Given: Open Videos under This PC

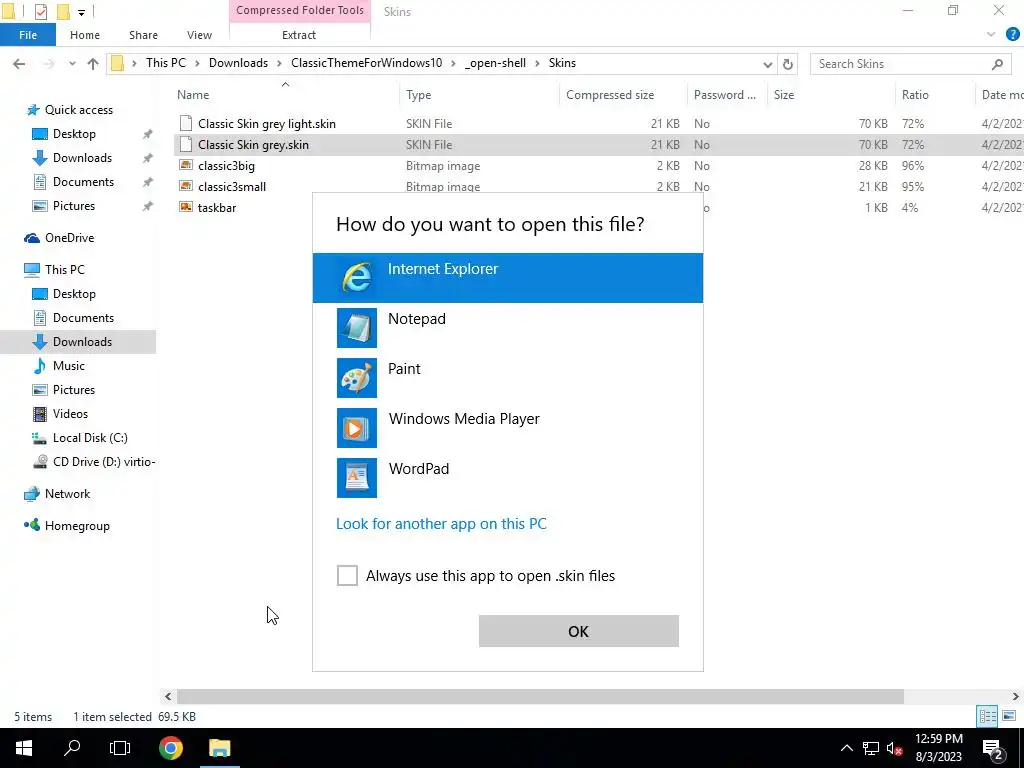Looking at the screenshot, I should tap(70, 413).
